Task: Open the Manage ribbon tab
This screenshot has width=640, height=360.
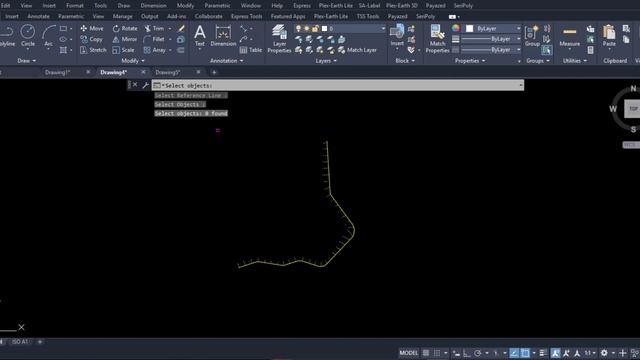Action: point(122,16)
